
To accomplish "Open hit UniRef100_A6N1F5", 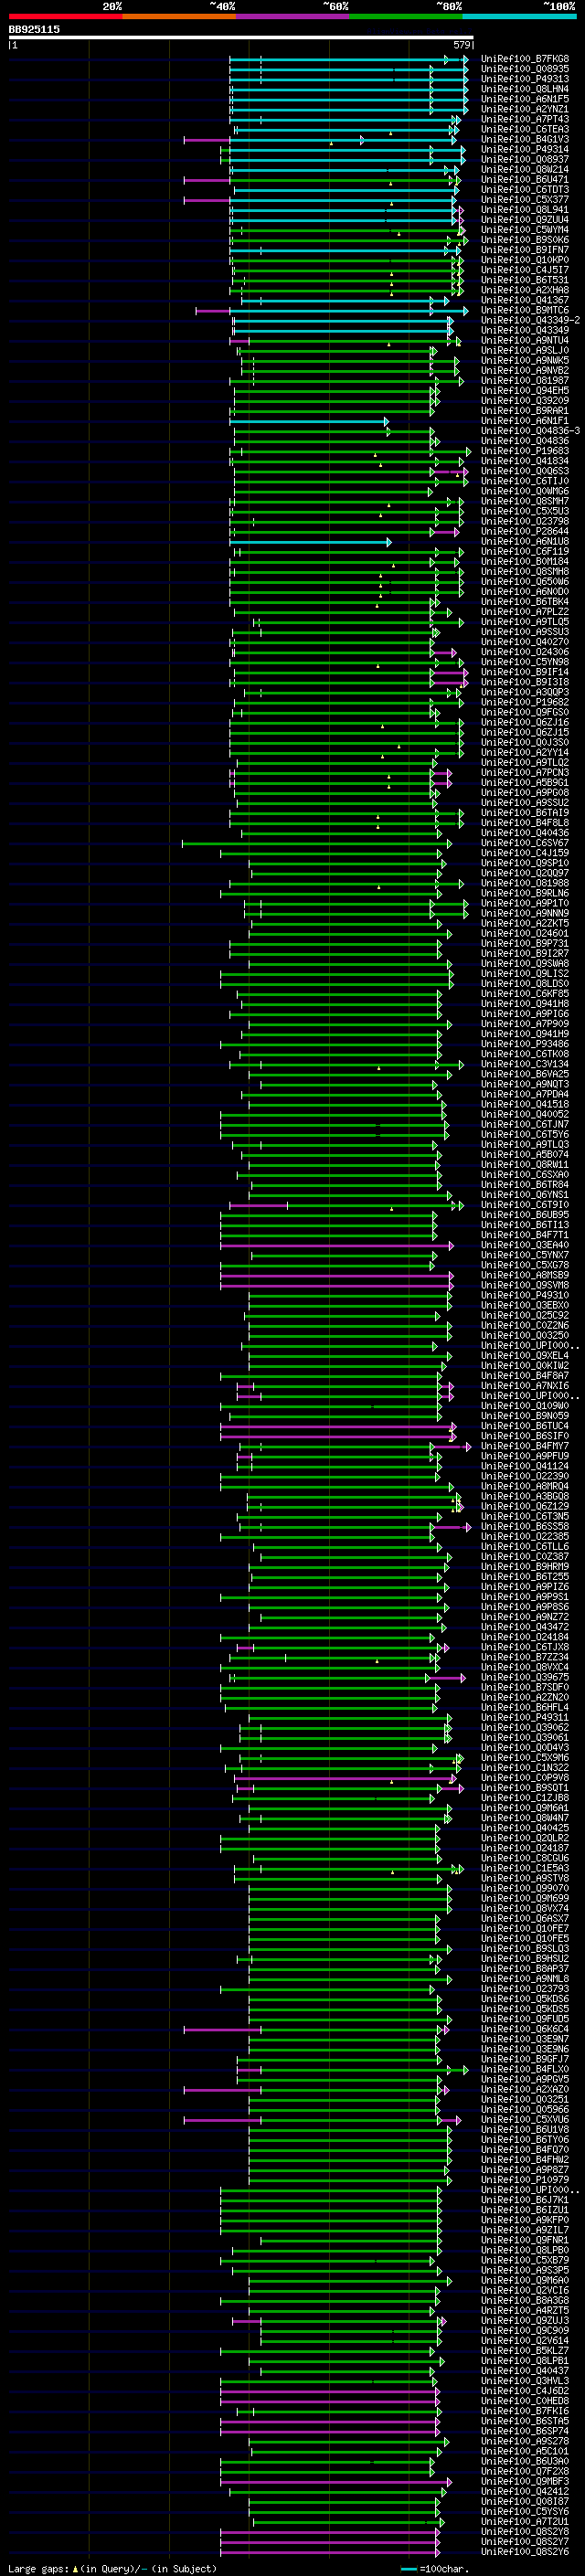I will (525, 99).
